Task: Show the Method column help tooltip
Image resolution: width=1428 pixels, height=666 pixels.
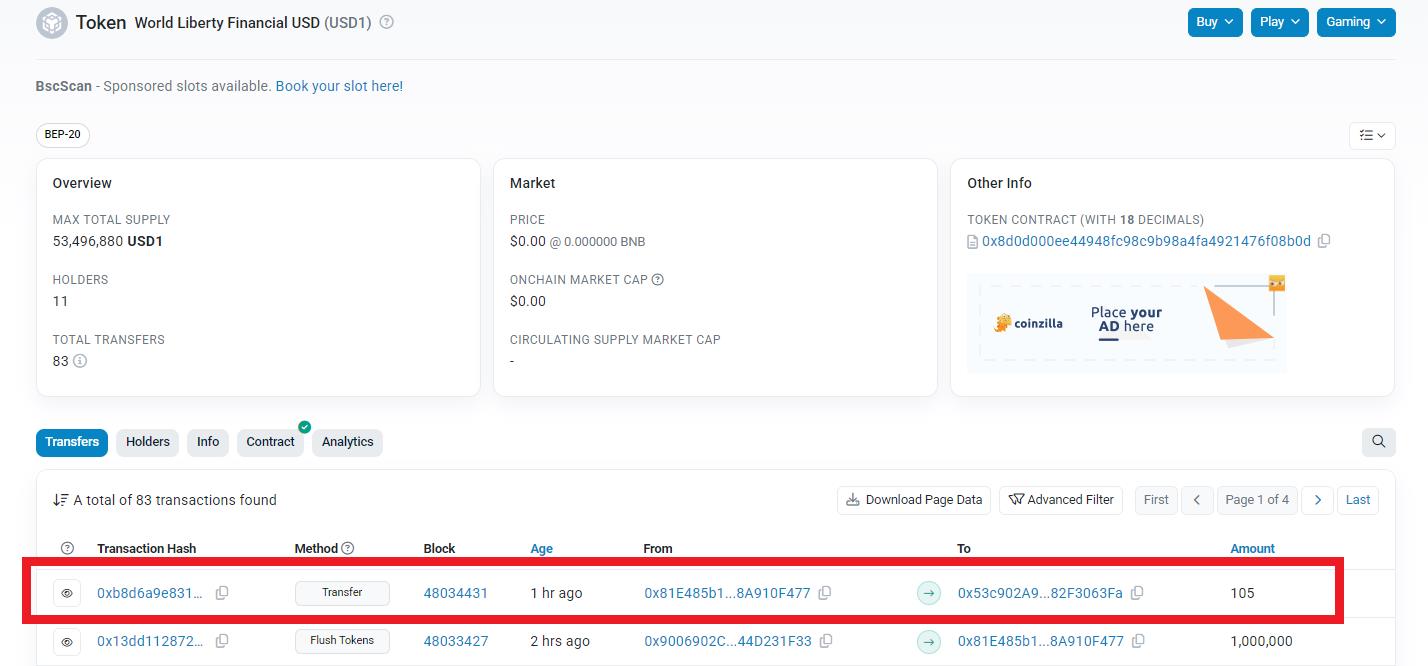Action: (348, 548)
